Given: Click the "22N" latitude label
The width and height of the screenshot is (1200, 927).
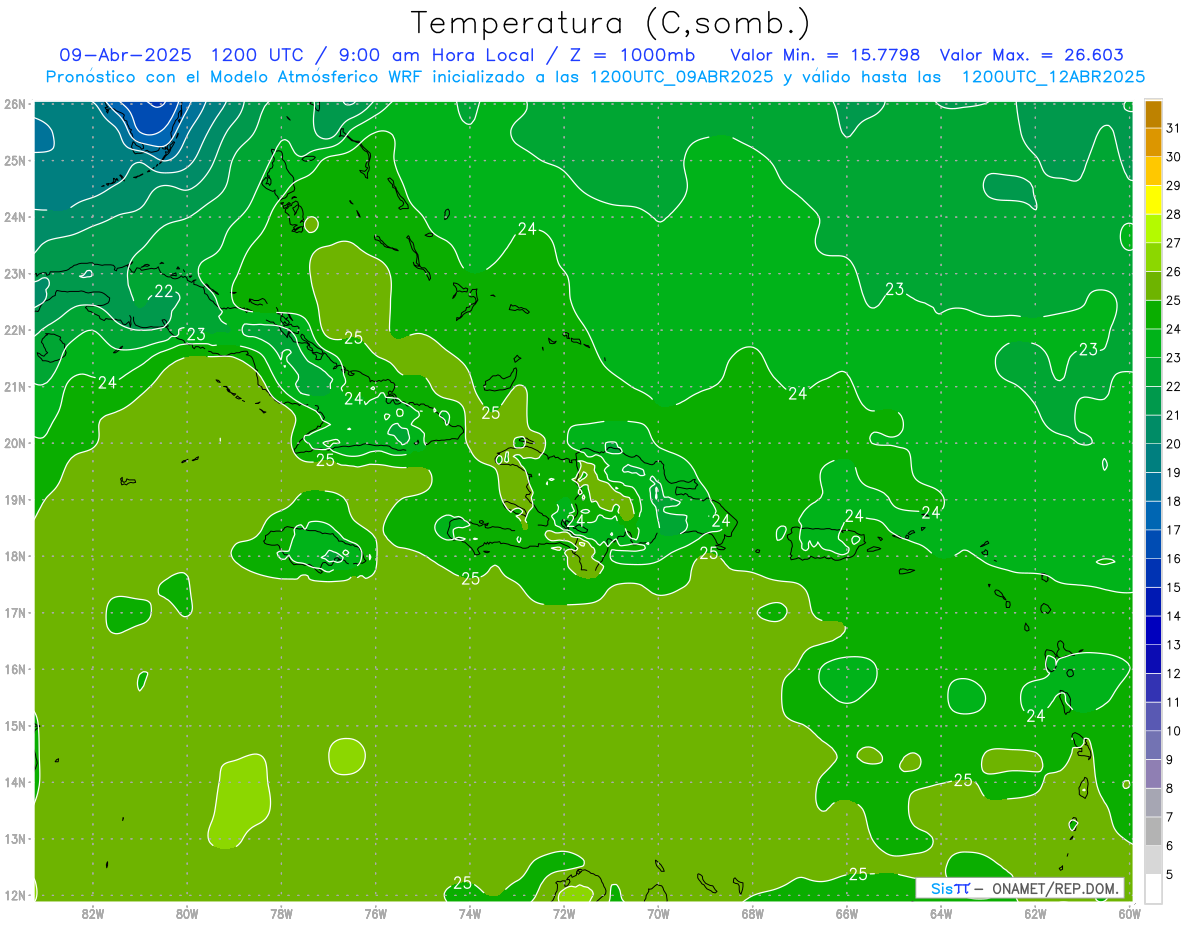Looking at the screenshot, I should click(x=15, y=330).
